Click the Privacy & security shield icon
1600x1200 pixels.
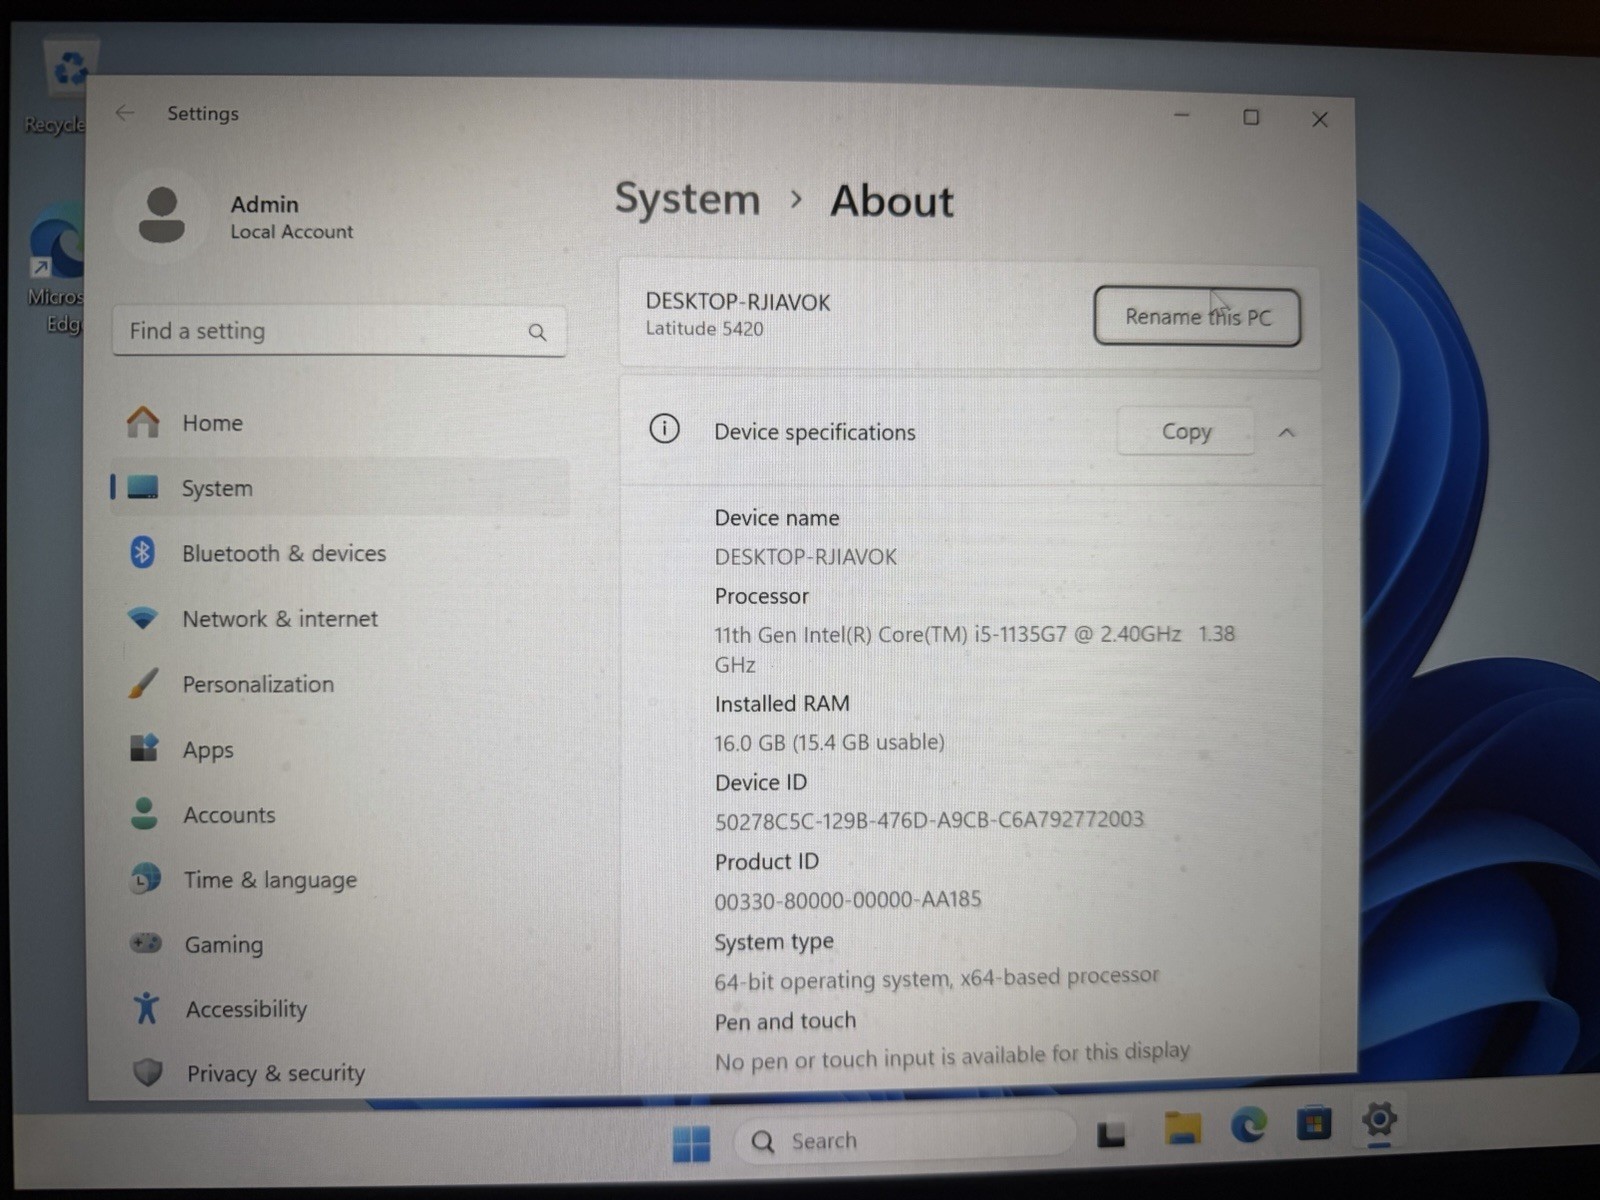point(148,1072)
